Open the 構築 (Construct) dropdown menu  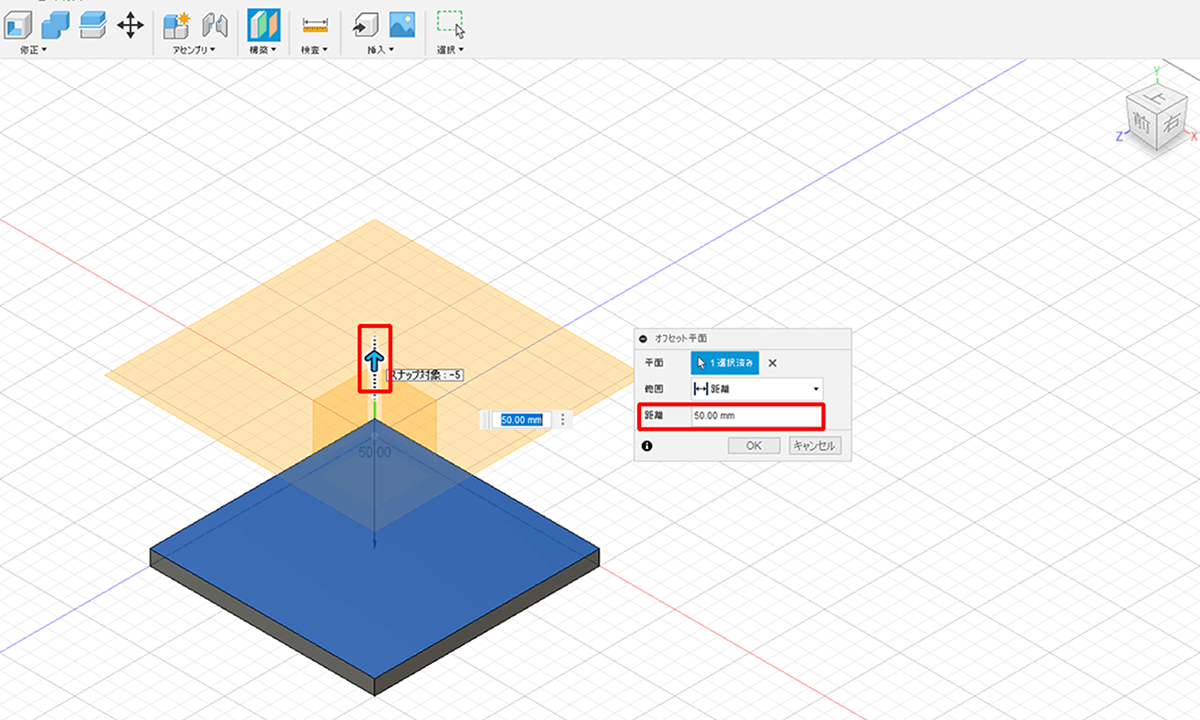coord(263,49)
